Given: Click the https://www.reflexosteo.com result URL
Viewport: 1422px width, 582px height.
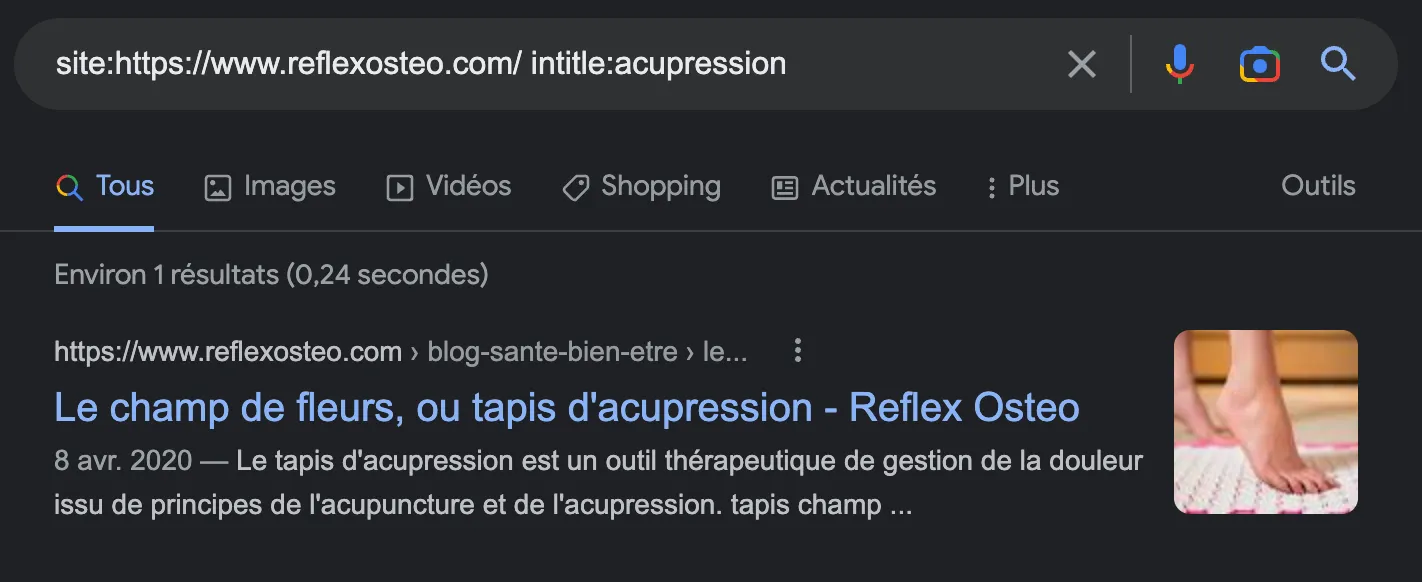Looking at the screenshot, I should 228,352.
